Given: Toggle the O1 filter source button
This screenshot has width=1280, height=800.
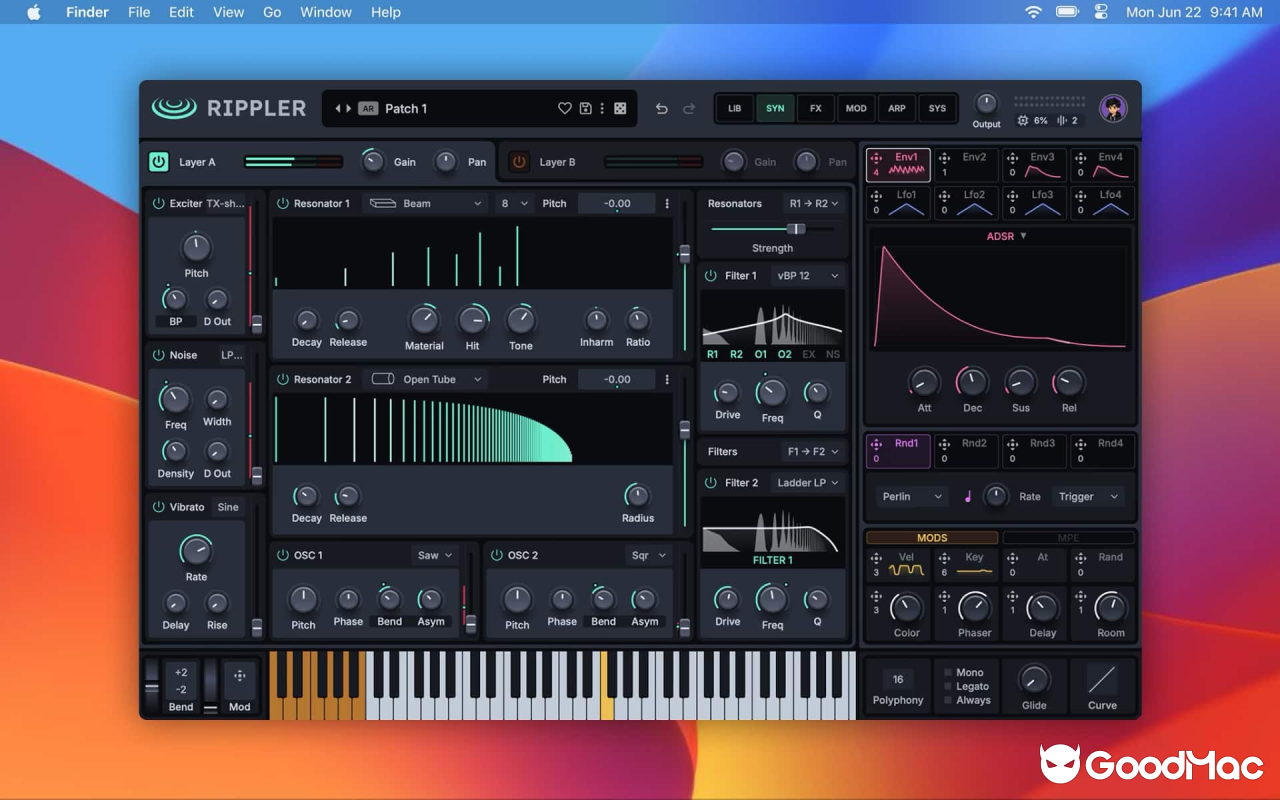Looking at the screenshot, I should pyautogui.click(x=761, y=354).
